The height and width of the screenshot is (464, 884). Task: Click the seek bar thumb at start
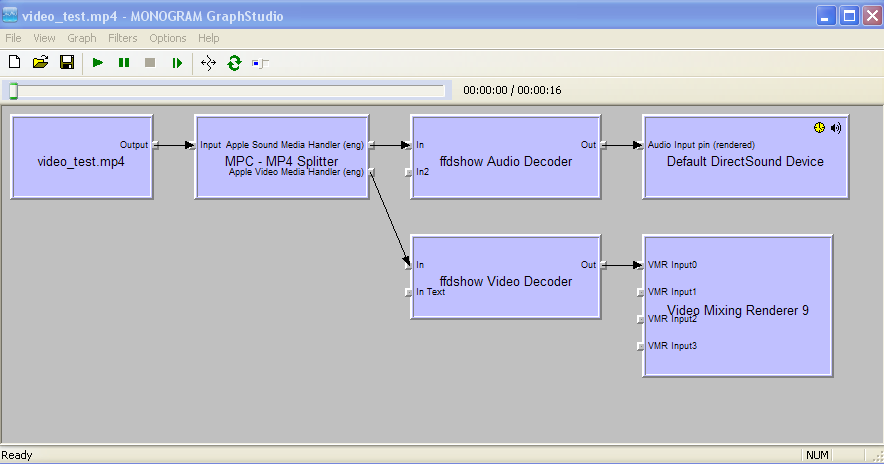(14, 91)
